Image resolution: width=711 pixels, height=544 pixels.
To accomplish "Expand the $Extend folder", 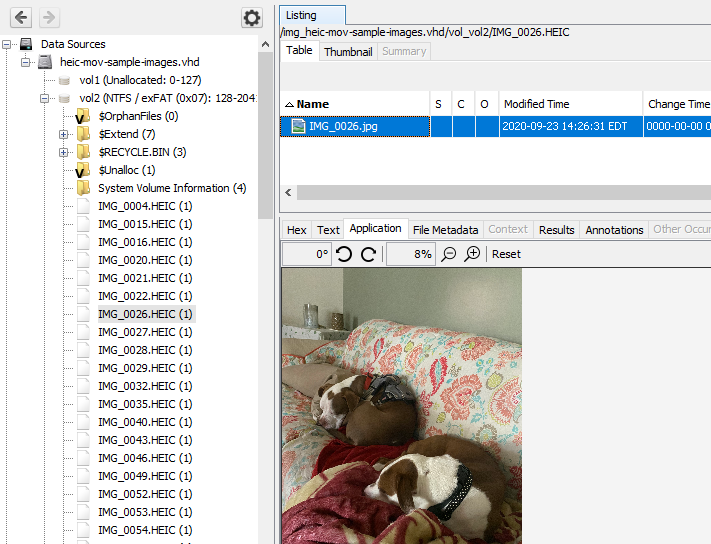I will [x=64, y=134].
